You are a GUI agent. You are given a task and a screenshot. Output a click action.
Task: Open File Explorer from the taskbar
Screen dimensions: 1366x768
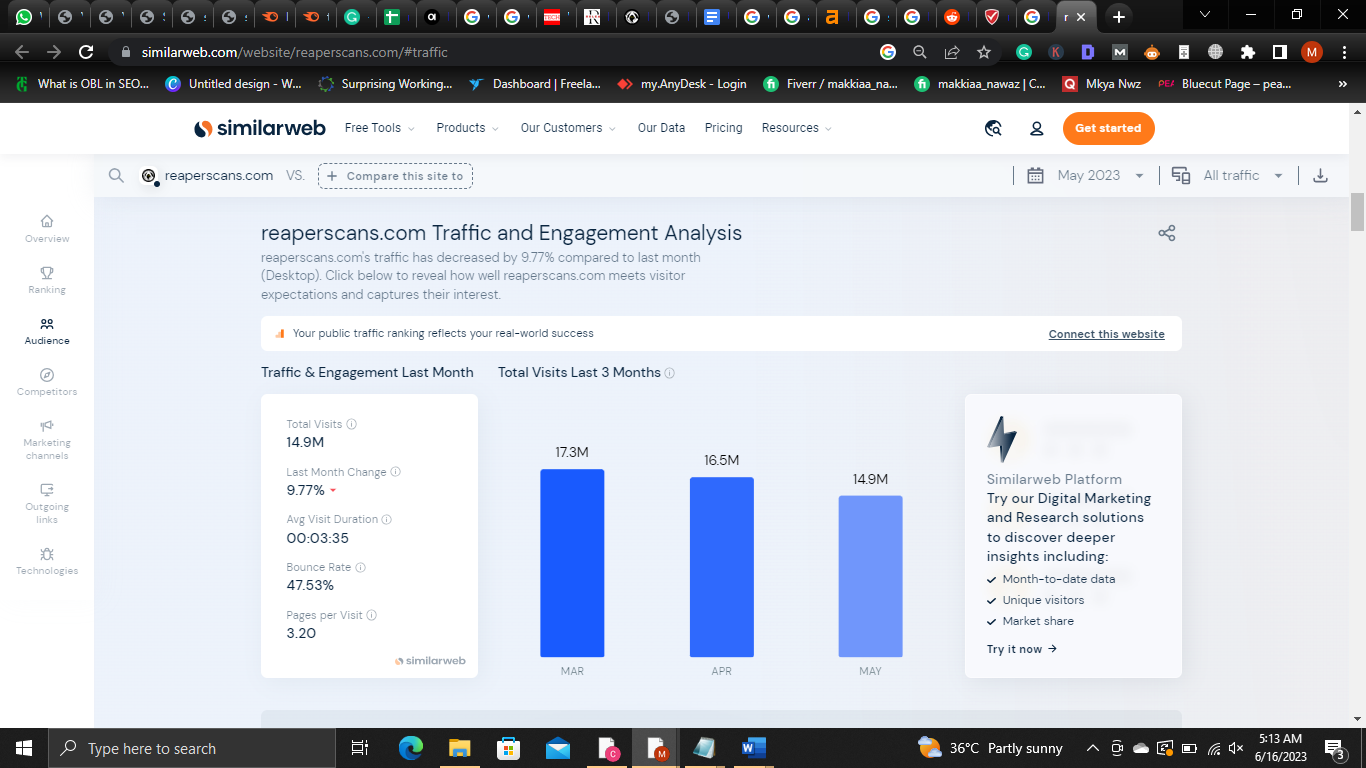(x=460, y=748)
